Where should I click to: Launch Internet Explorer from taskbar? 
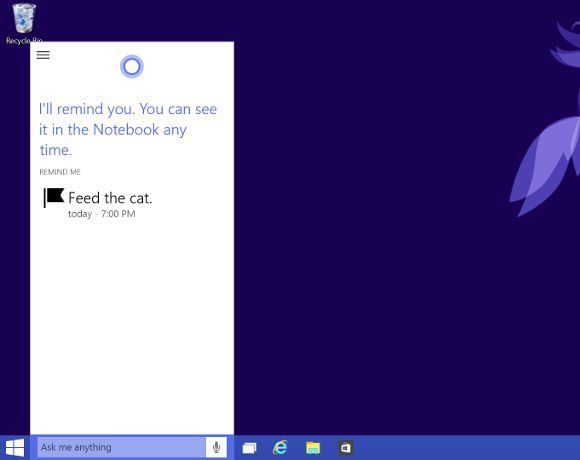(x=280, y=447)
